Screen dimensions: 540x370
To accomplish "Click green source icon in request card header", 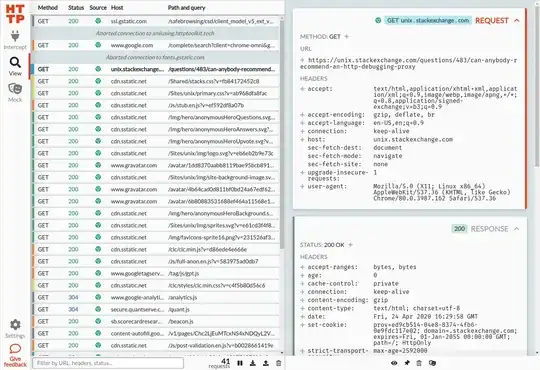I will tap(378, 20).
